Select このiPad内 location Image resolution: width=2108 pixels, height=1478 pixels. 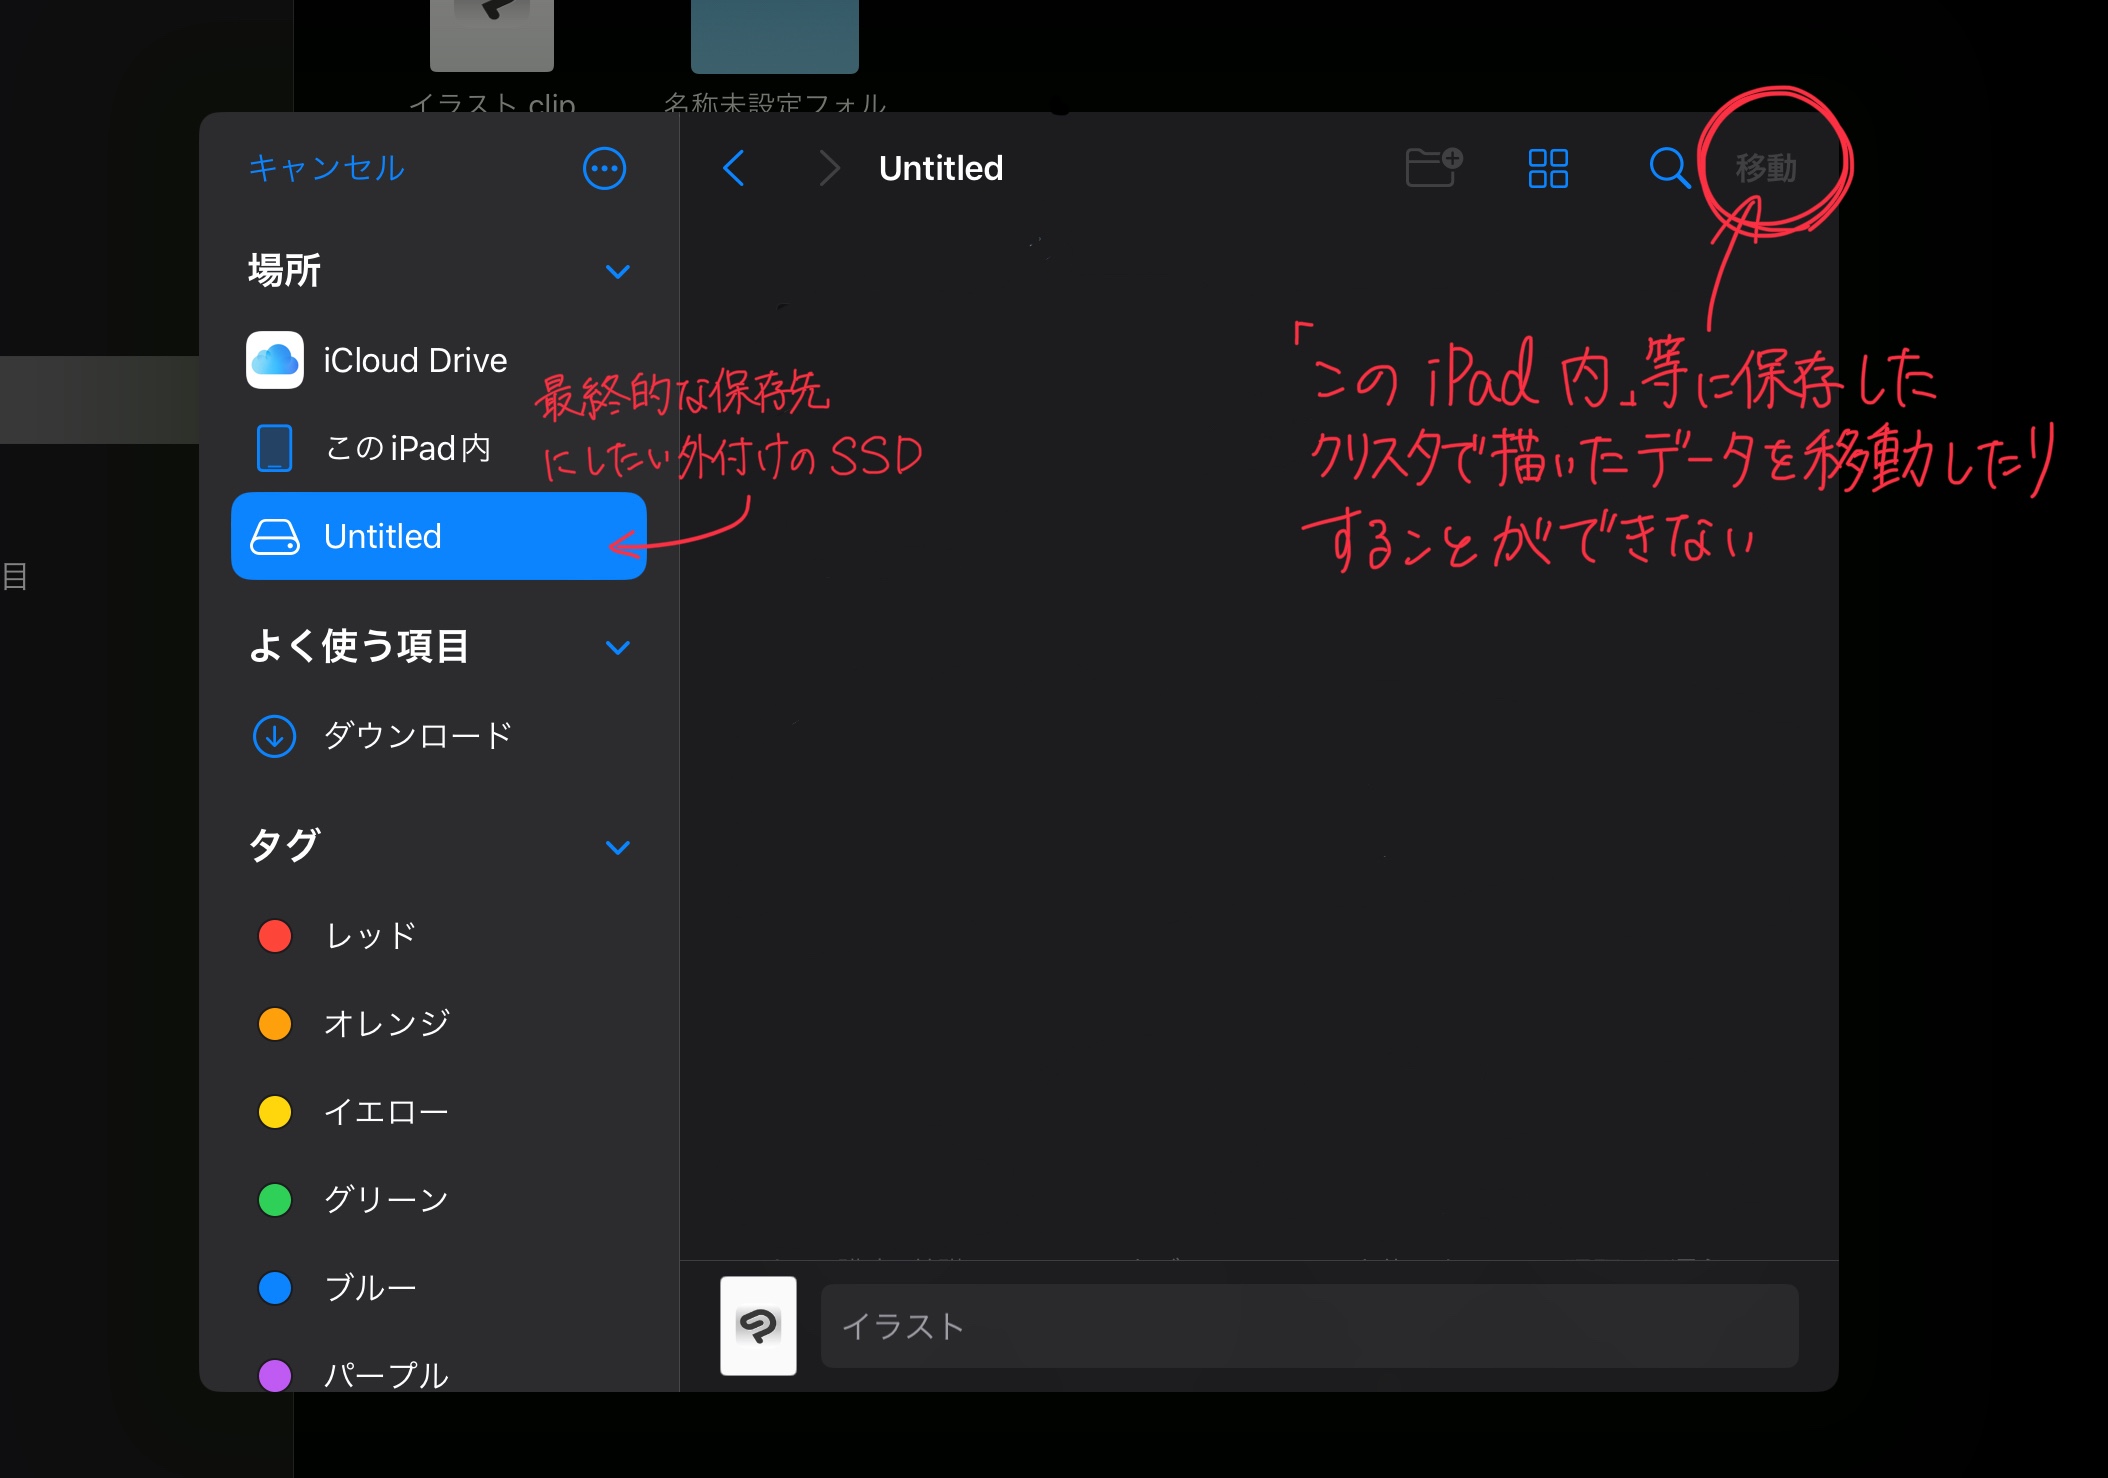tap(408, 448)
